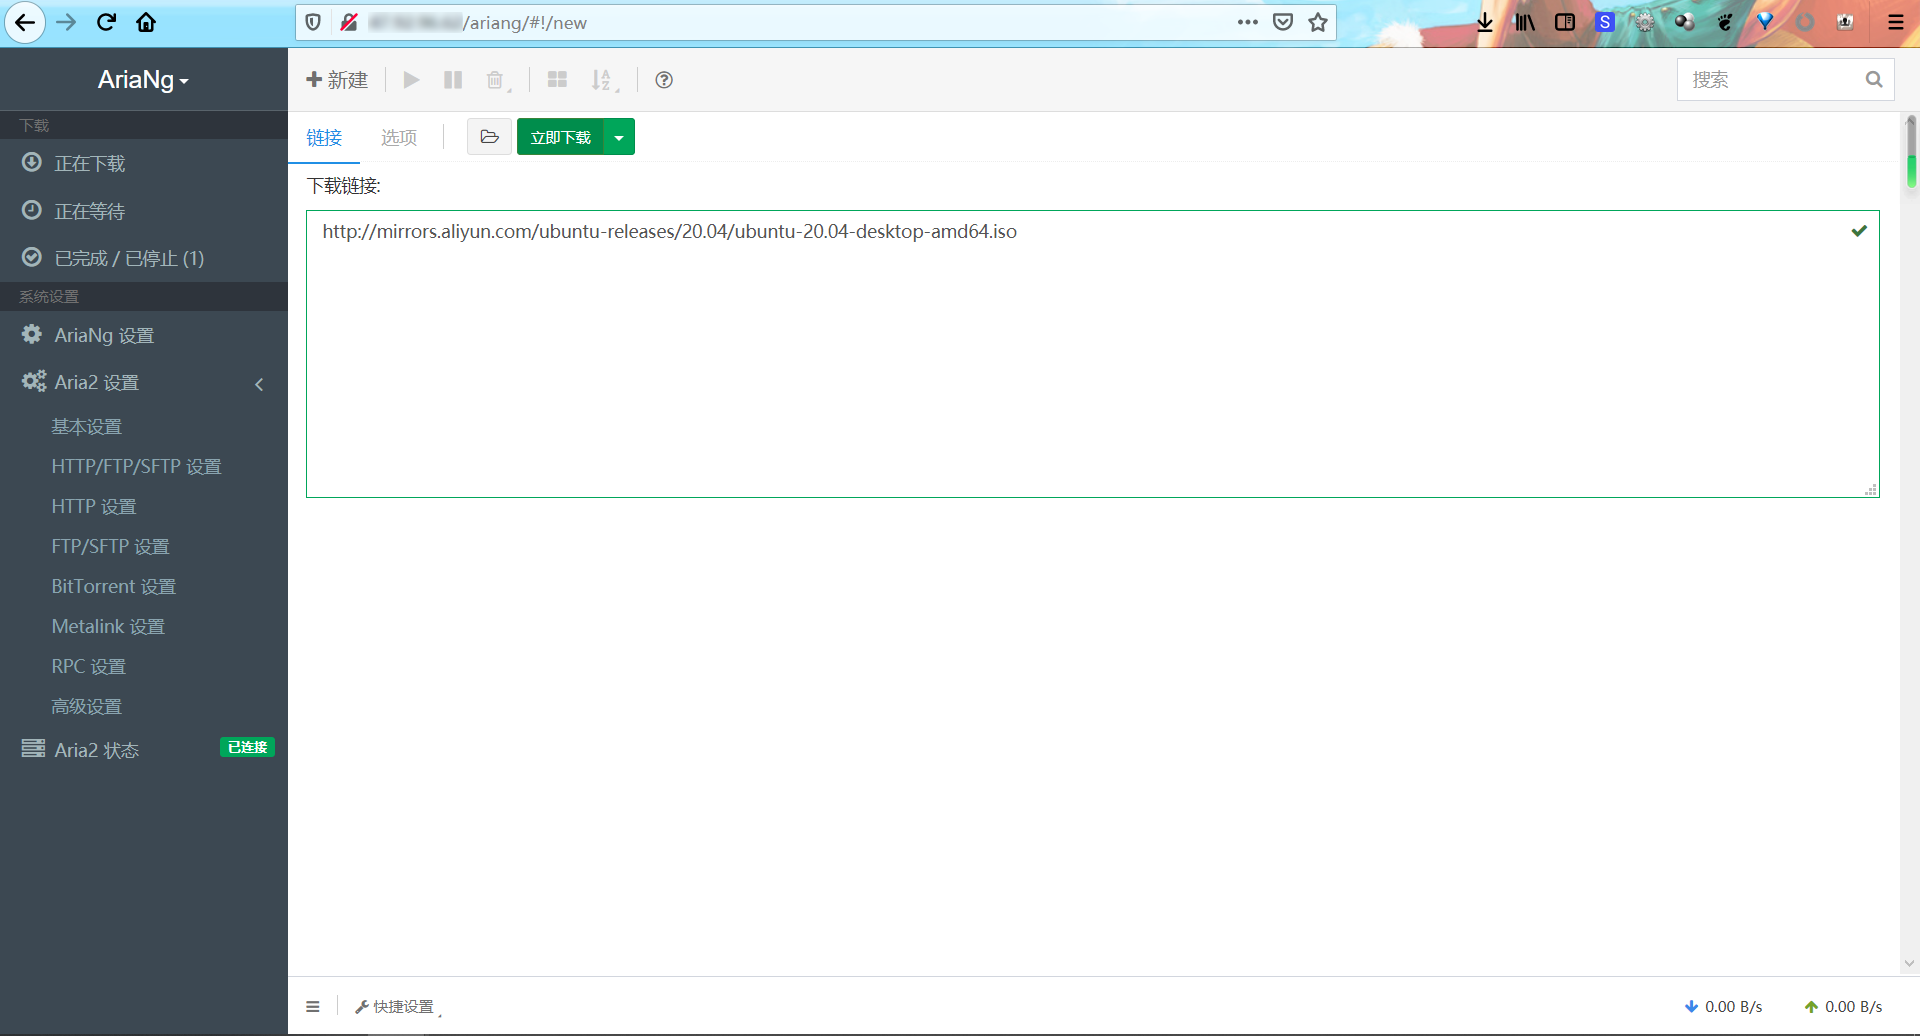Save the page to Pocket
The width and height of the screenshot is (1920, 1036).
point(1283,22)
